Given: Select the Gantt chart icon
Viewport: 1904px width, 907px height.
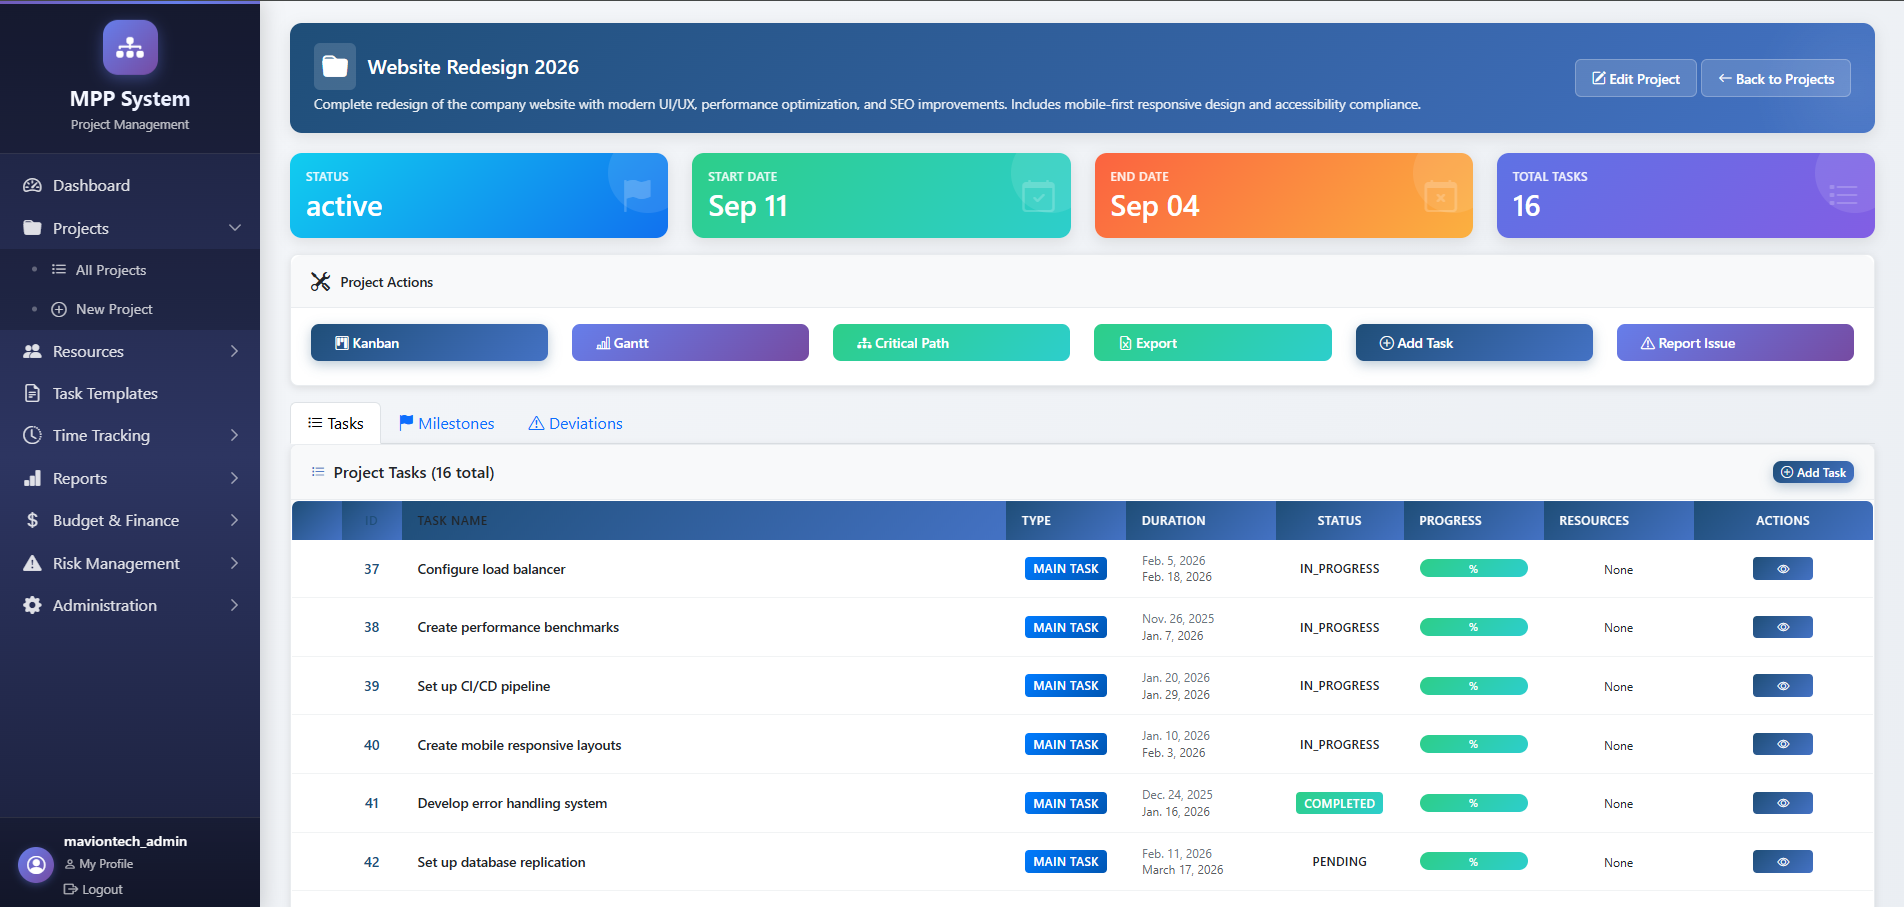Looking at the screenshot, I should [x=602, y=342].
